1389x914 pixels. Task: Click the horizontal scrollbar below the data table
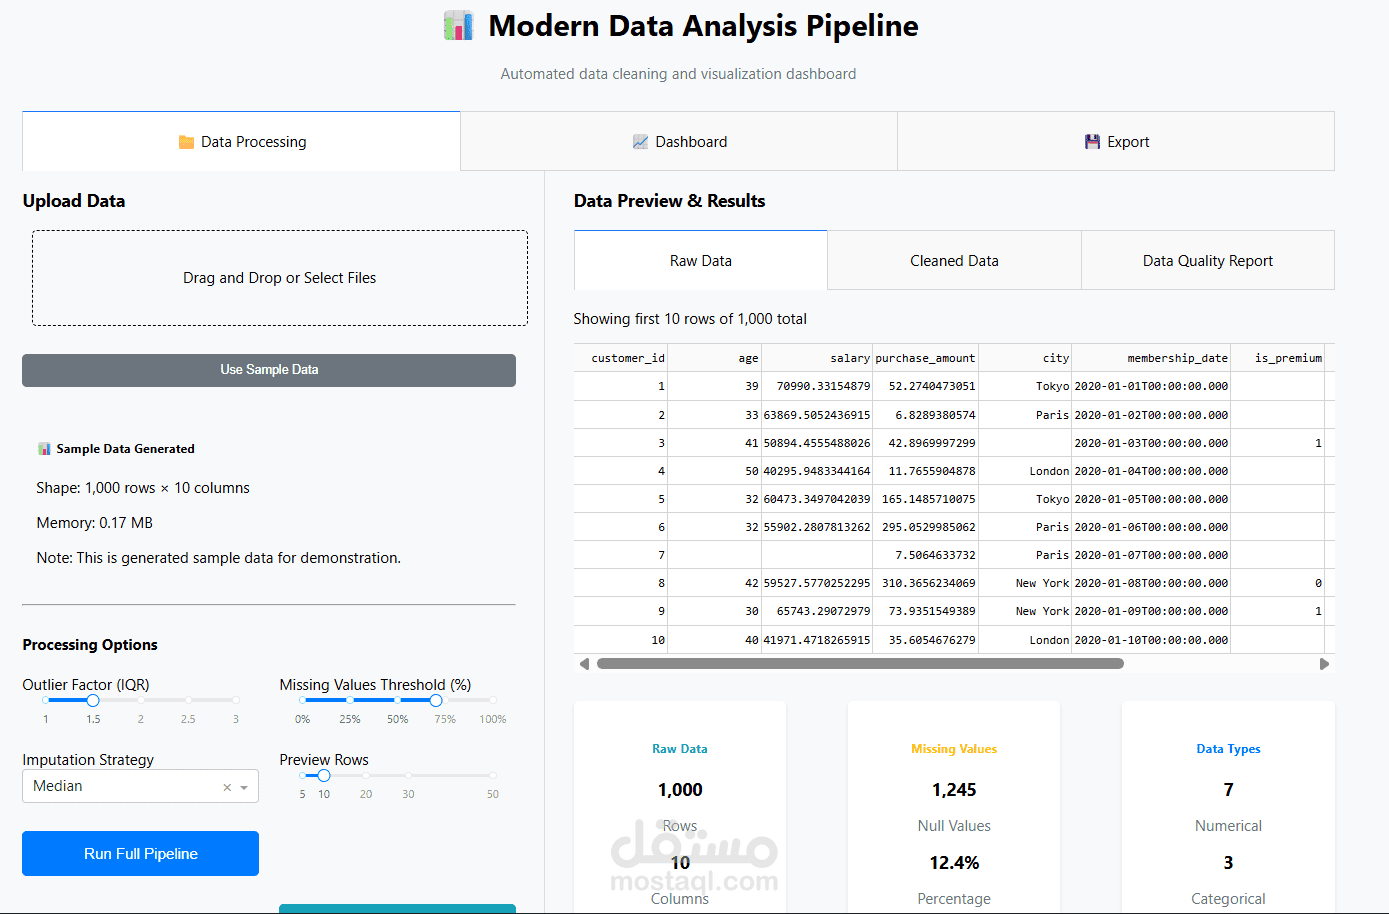point(859,662)
